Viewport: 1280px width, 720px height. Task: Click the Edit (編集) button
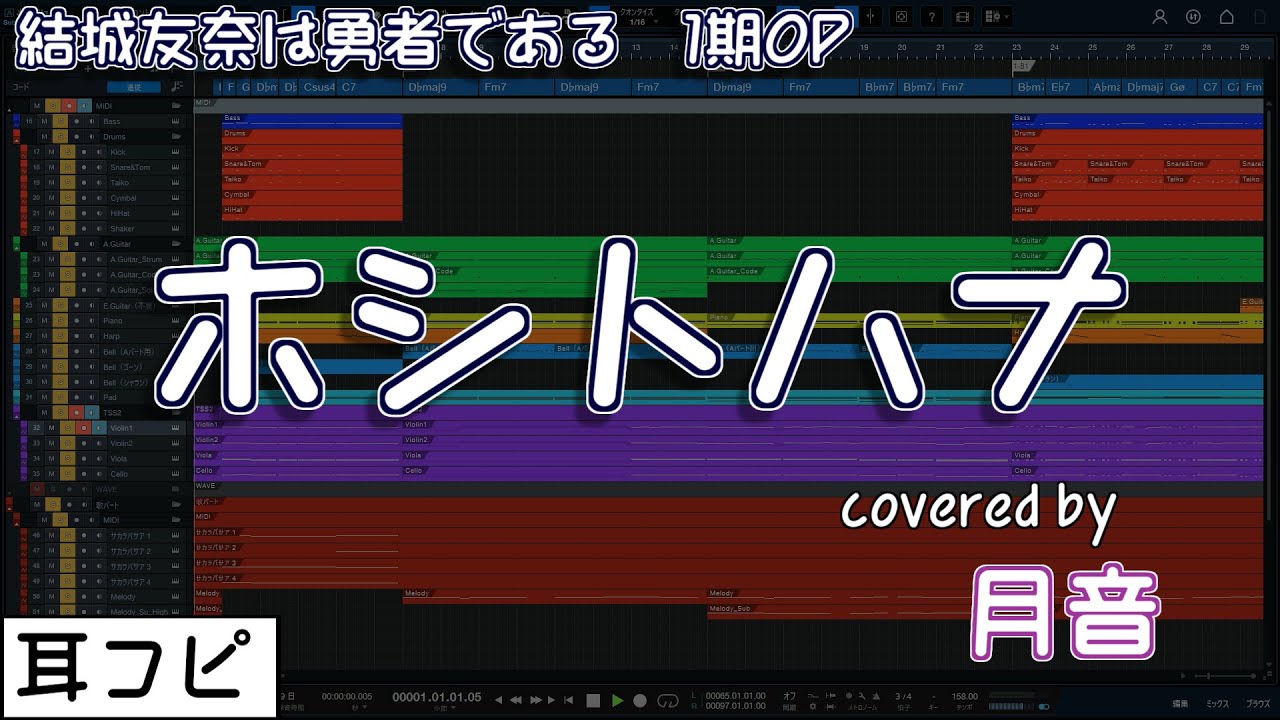click(1180, 704)
